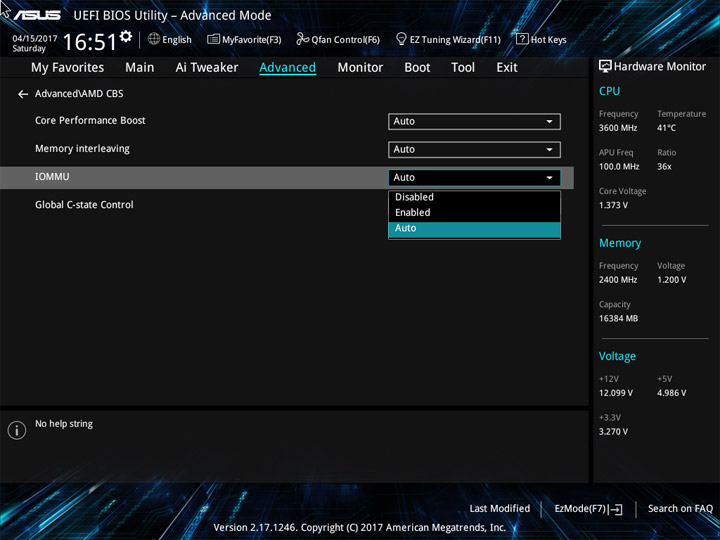Click the Qfan Control fan icon
Viewport: 720px width, 540px height.
302,39
